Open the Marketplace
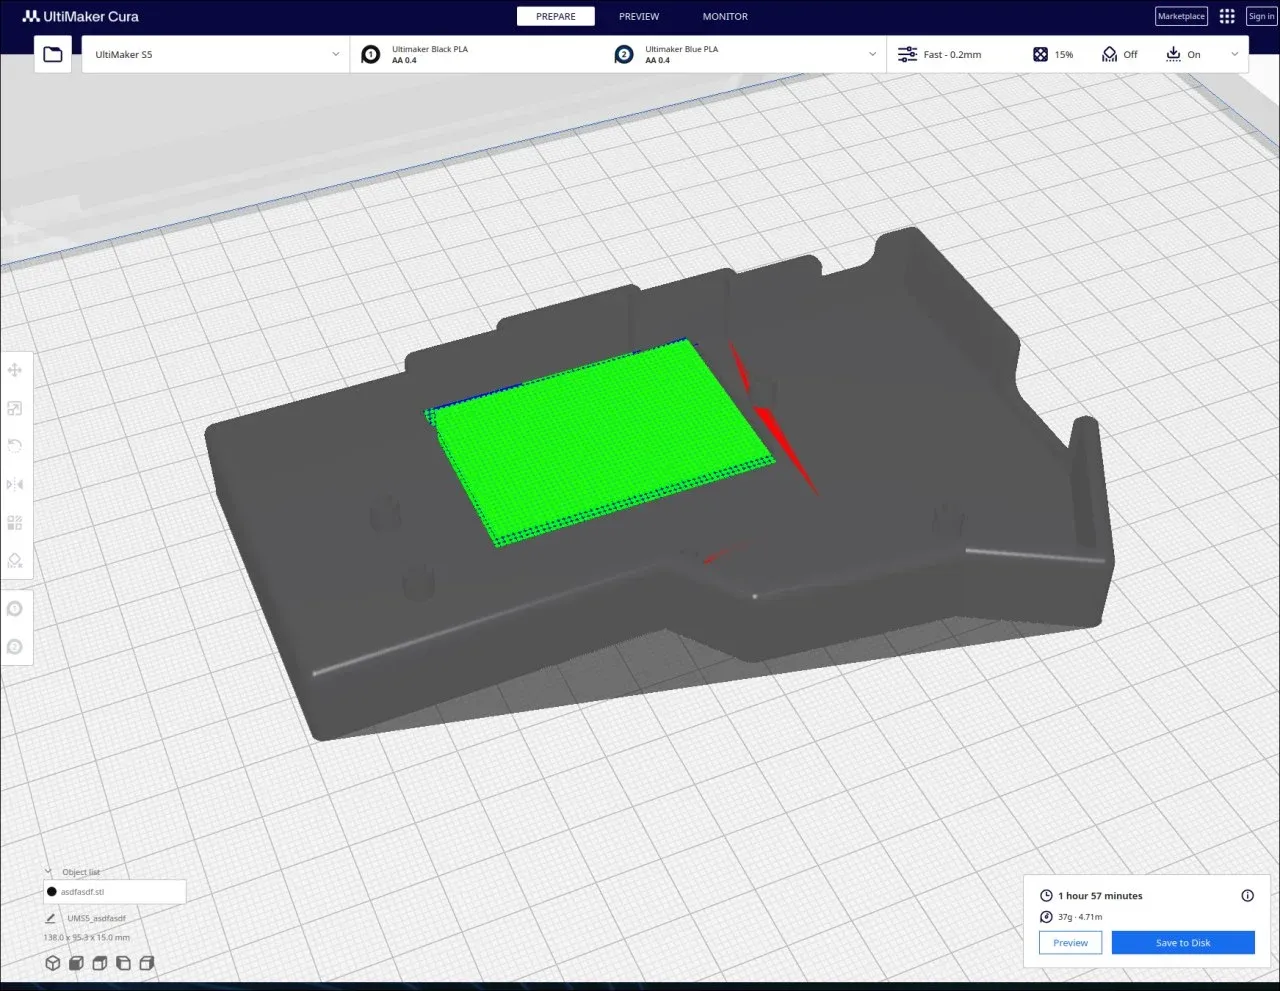The width and height of the screenshot is (1280, 991). click(1181, 16)
